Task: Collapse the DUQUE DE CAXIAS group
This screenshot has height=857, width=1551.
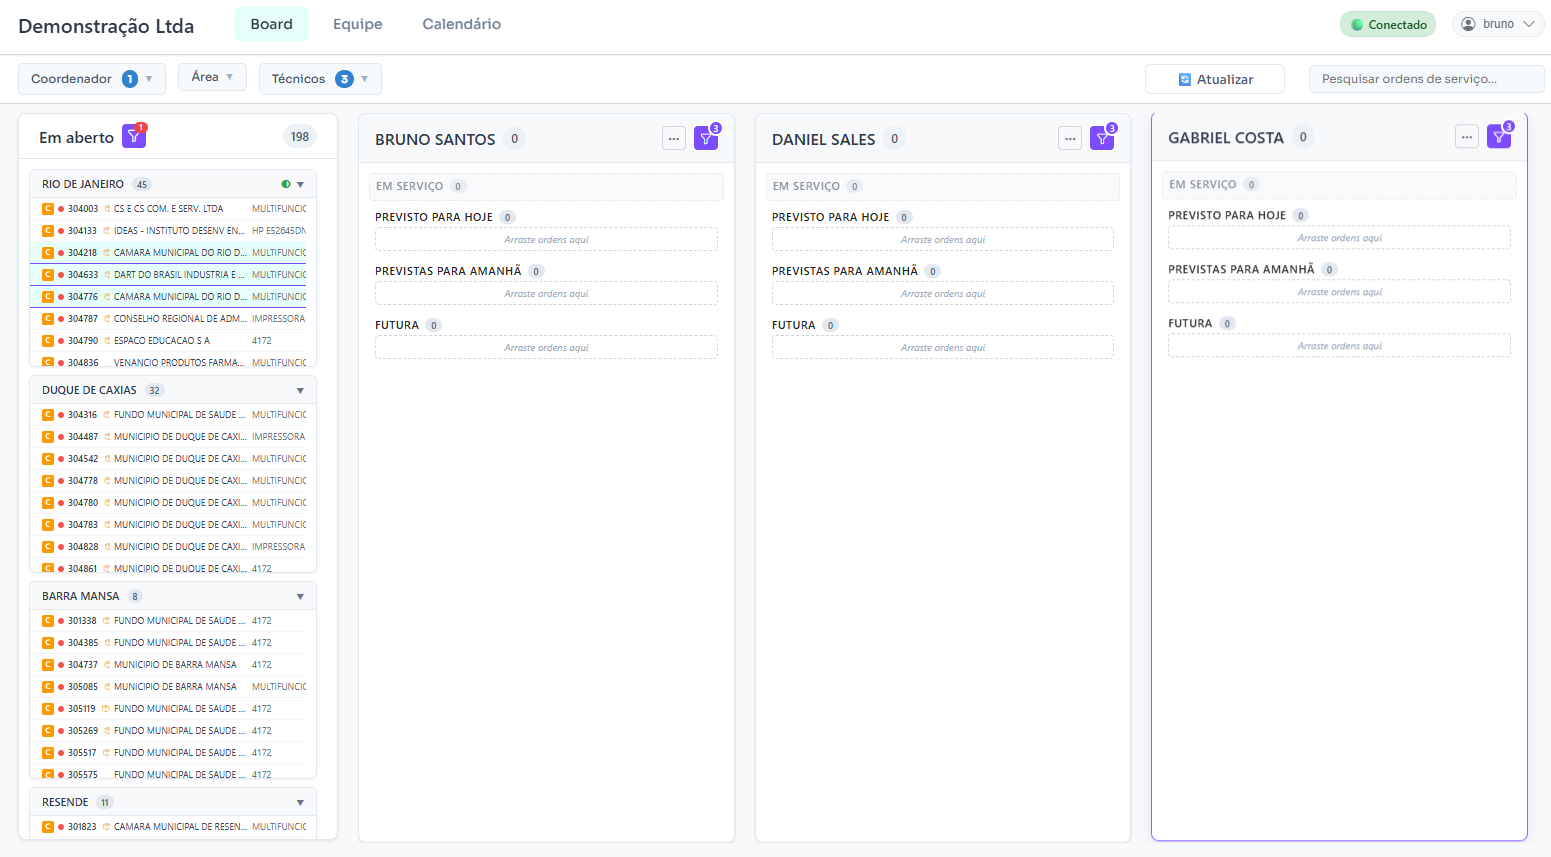Action: (300, 390)
